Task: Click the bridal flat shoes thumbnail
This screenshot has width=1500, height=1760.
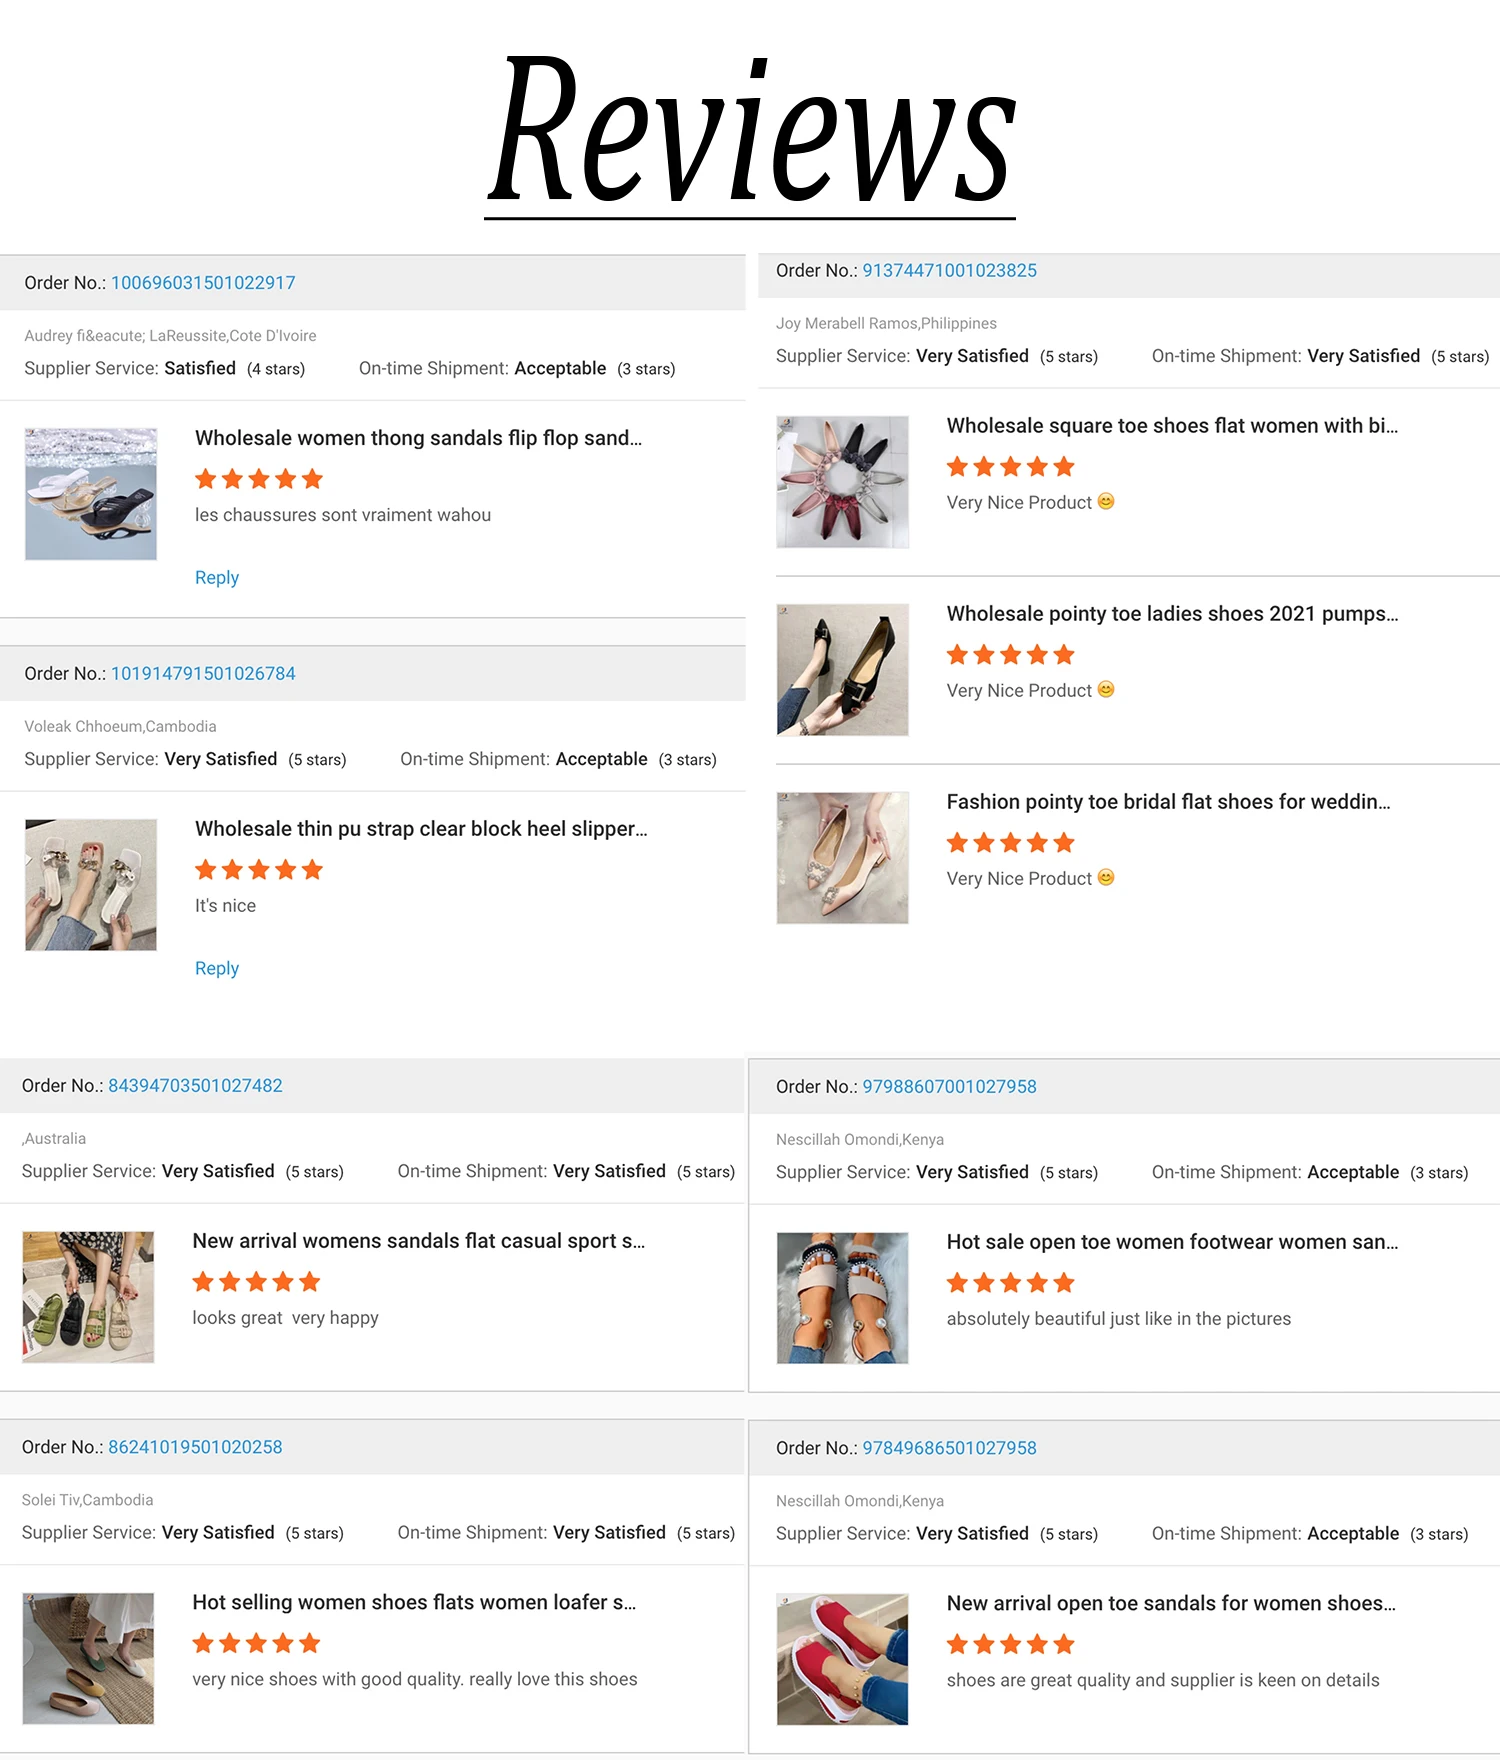Action: 843,858
